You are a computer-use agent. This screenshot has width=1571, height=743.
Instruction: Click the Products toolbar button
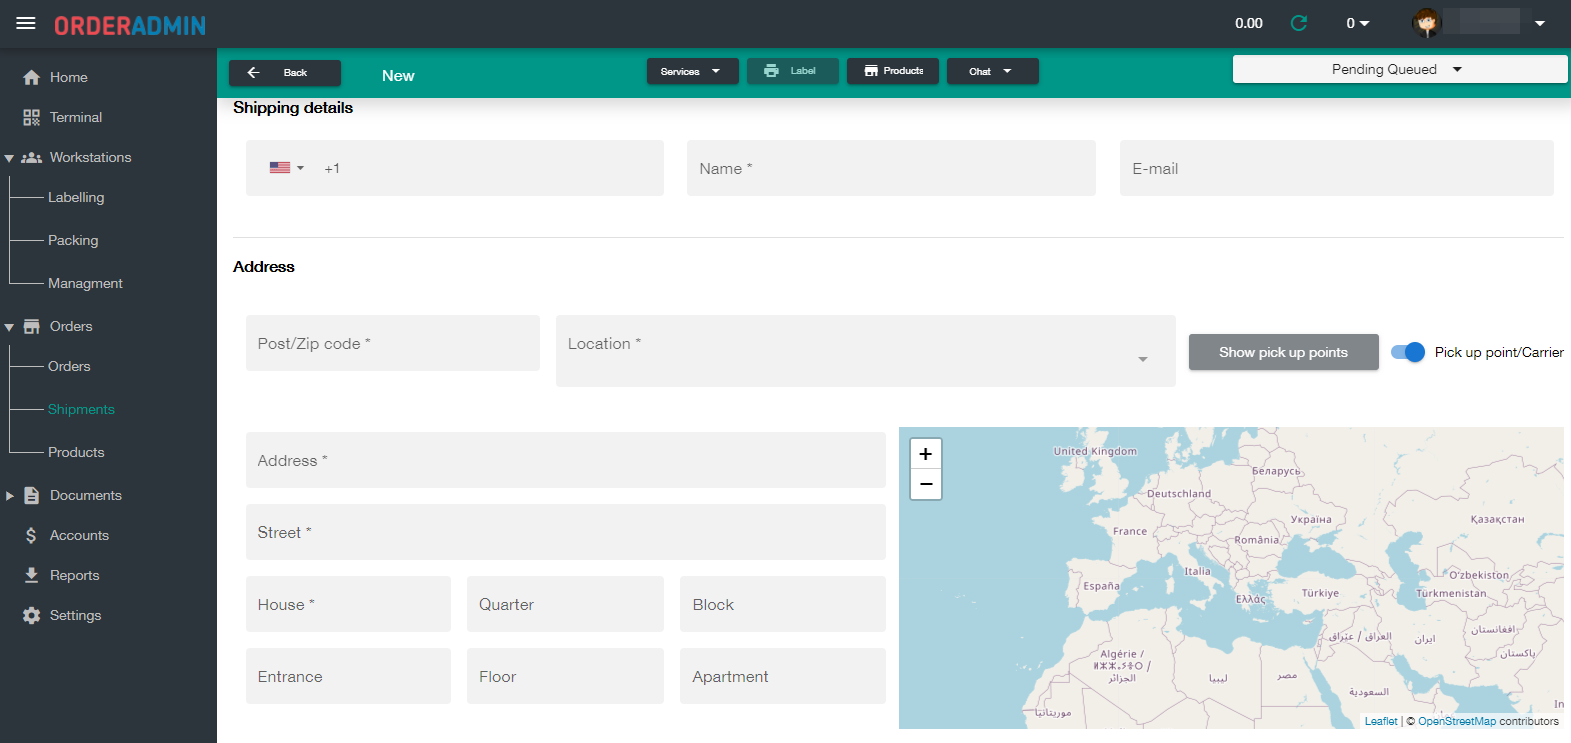coord(892,71)
